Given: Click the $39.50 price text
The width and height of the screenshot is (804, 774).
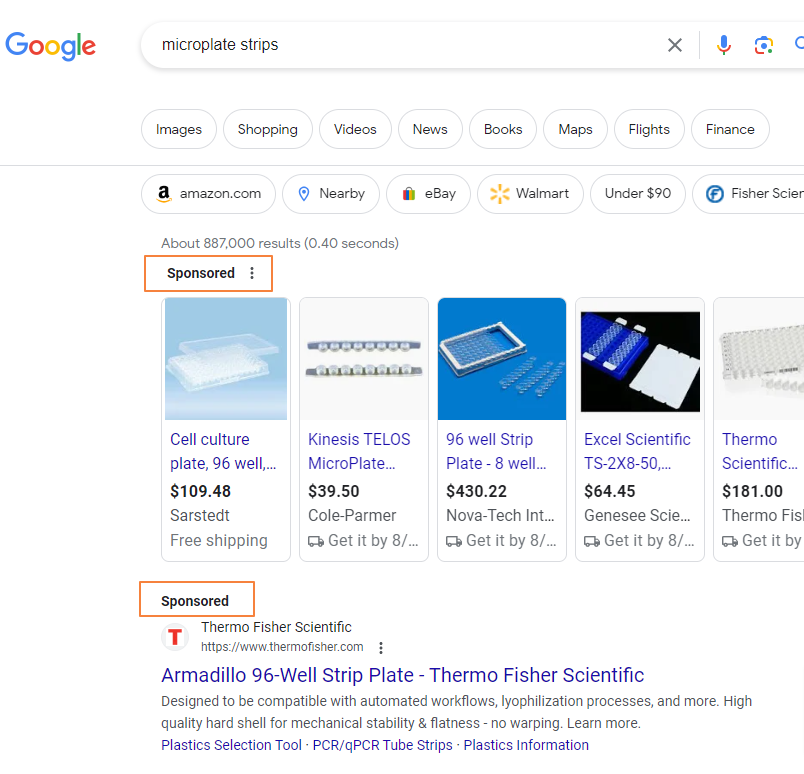Looking at the screenshot, I should (x=334, y=491).
